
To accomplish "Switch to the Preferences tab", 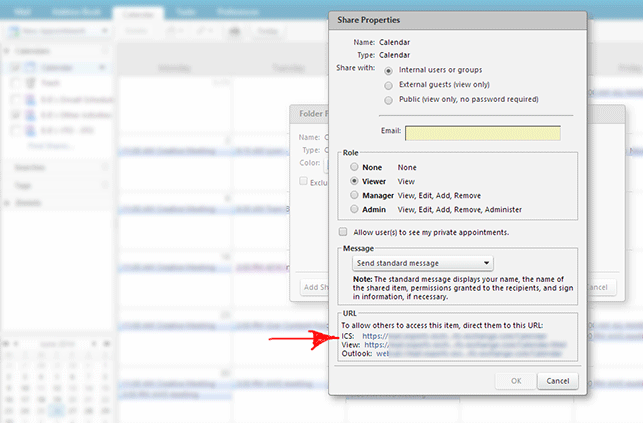I will point(237,12).
